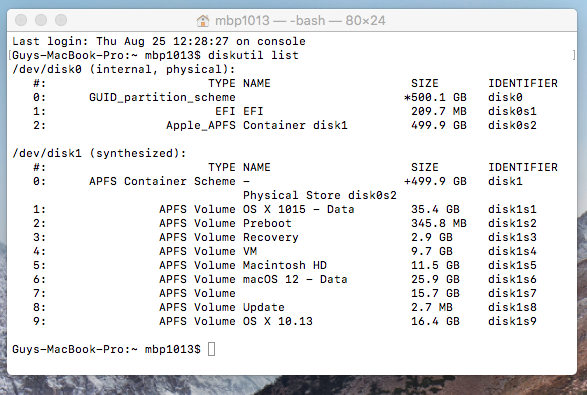Click the 'Last login: Thu Aug 25' line
The width and height of the screenshot is (587, 395).
click(x=159, y=41)
